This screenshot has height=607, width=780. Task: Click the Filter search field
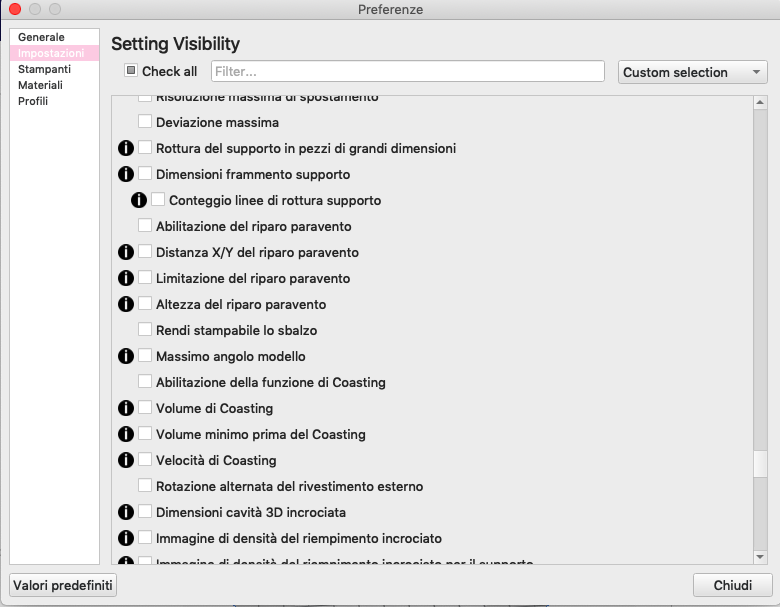pyautogui.click(x=407, y=71)
